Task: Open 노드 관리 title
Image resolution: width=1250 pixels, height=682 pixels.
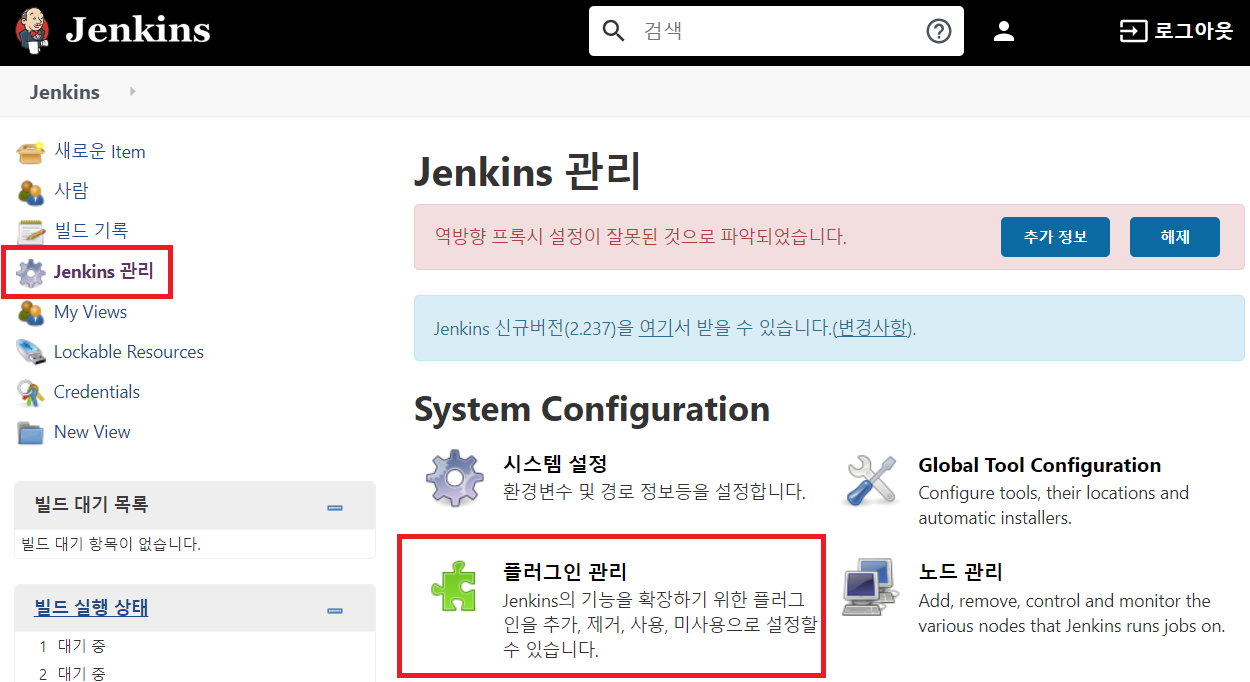Action: [960, 572]
